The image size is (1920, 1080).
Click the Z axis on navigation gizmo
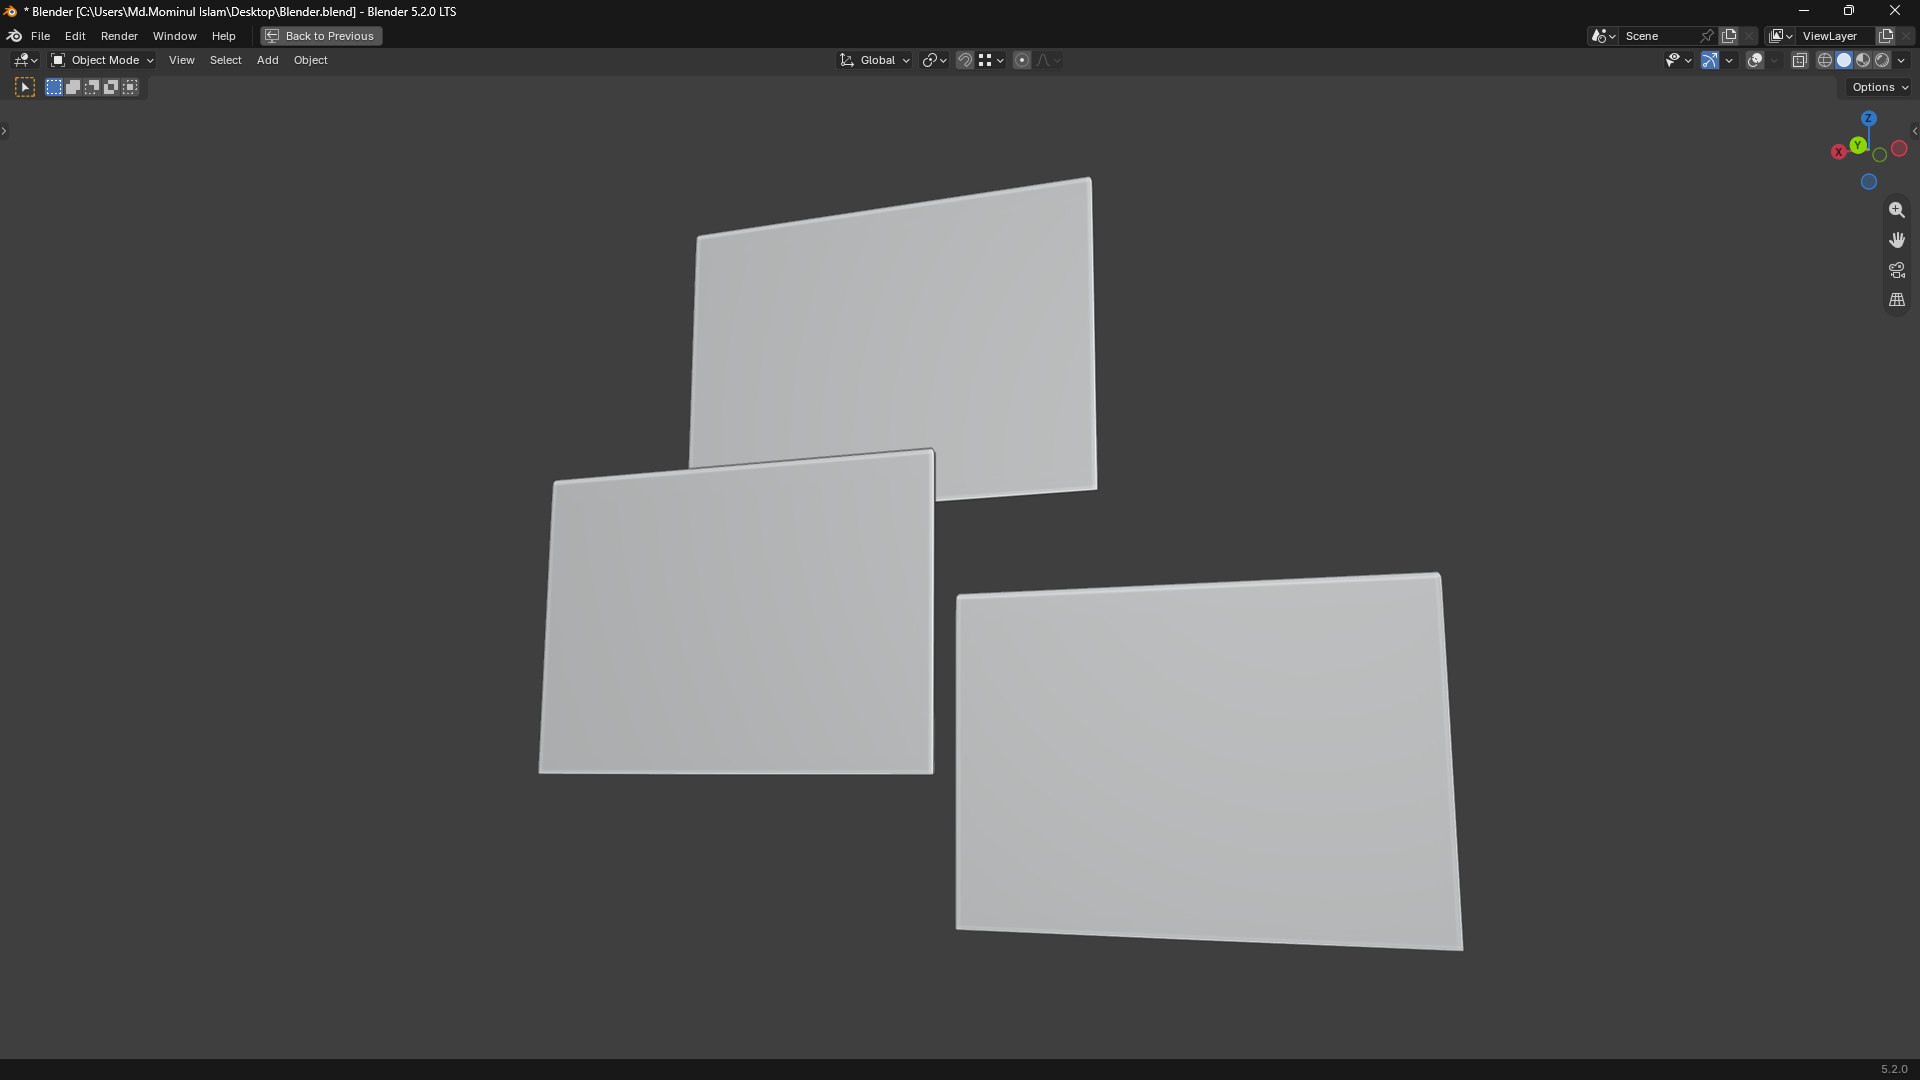[1869, 118]
